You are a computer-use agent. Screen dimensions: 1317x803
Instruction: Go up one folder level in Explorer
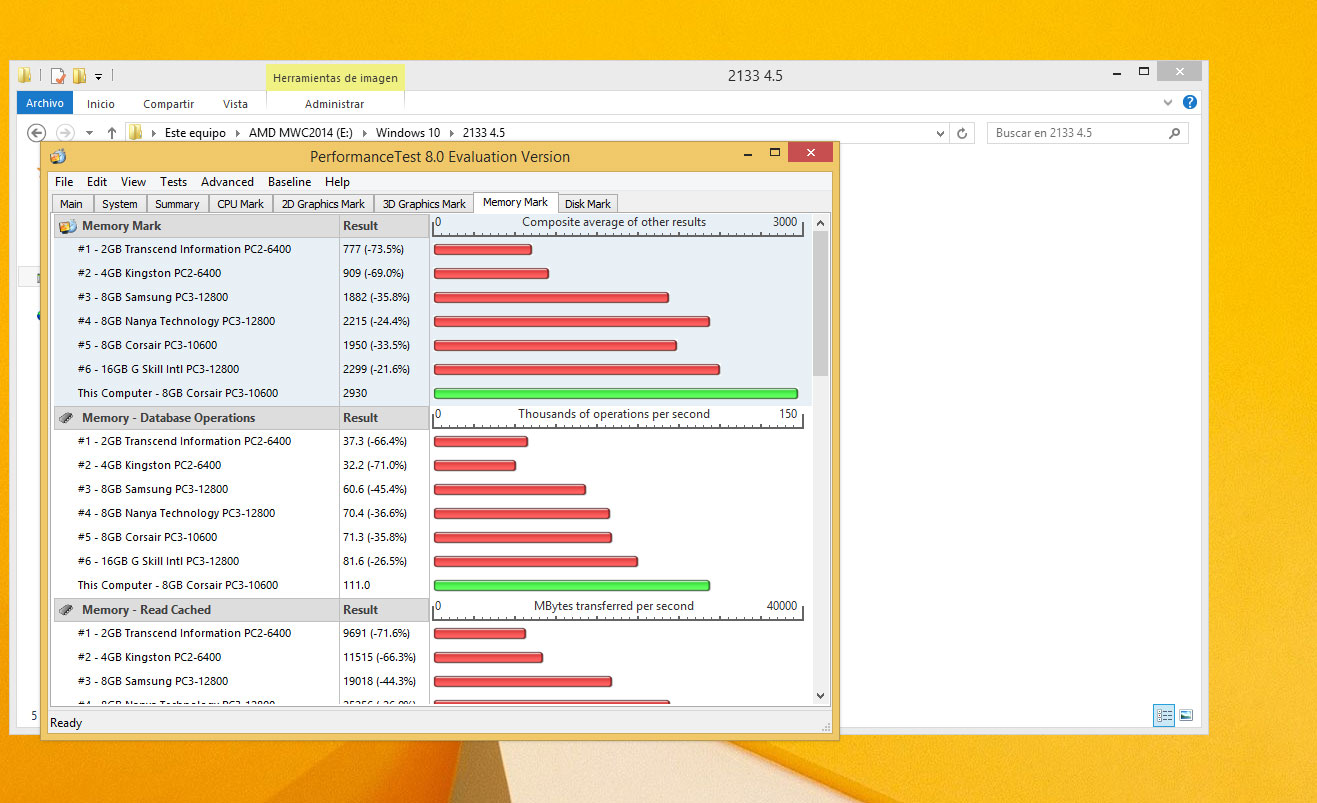[112, 133]
